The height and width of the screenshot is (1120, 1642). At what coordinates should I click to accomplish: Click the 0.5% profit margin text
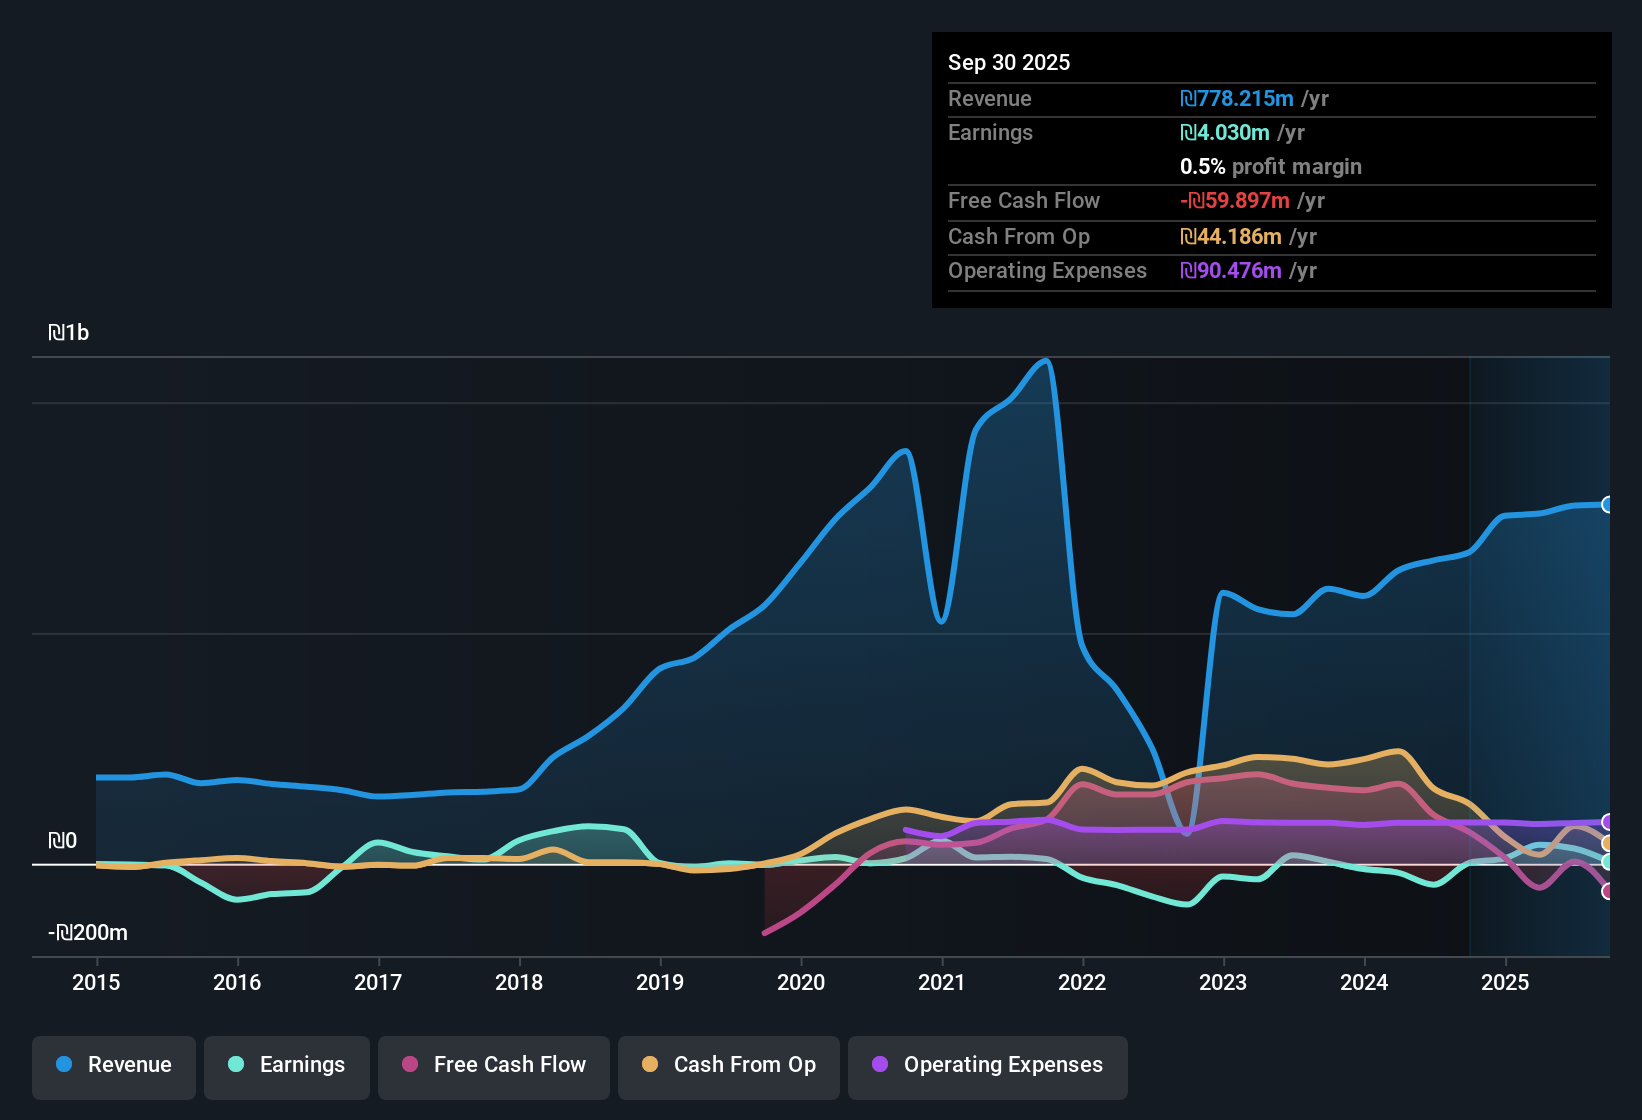click(x=1270, y=167)
